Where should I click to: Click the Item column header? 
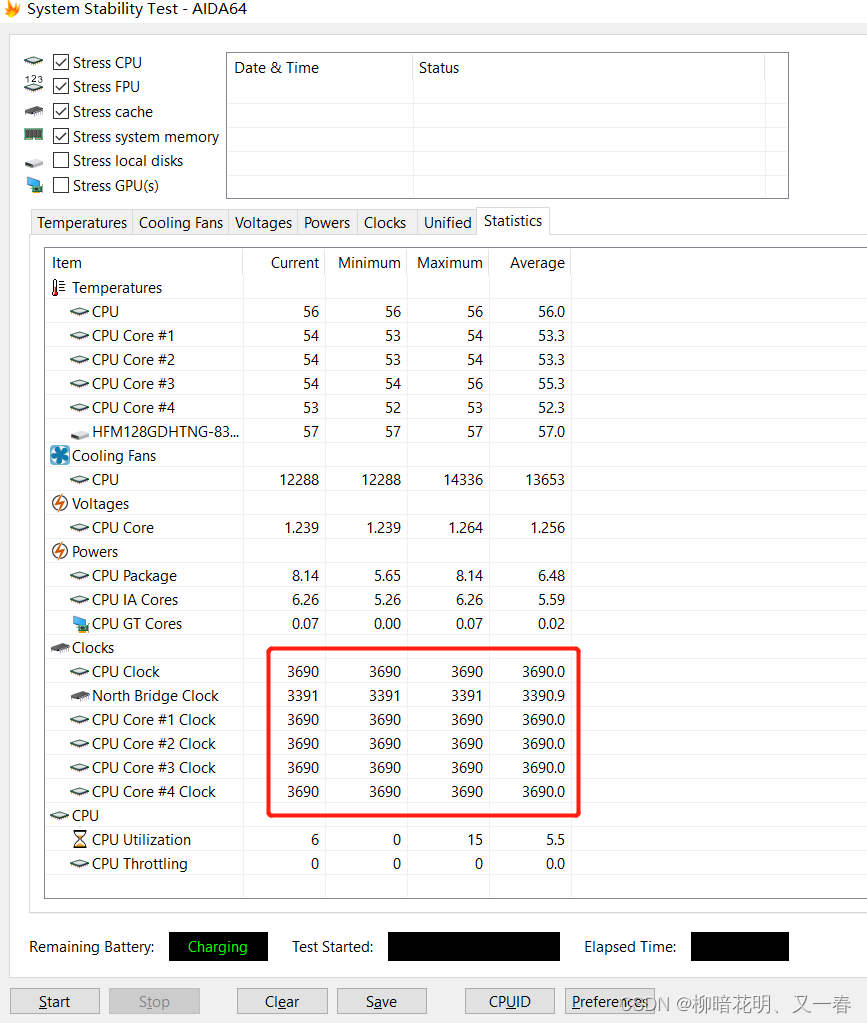click(x=144, y=262)
